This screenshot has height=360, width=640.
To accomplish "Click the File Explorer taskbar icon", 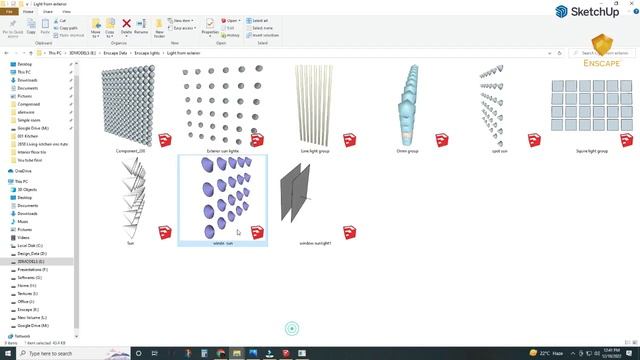I will point(237,353).
